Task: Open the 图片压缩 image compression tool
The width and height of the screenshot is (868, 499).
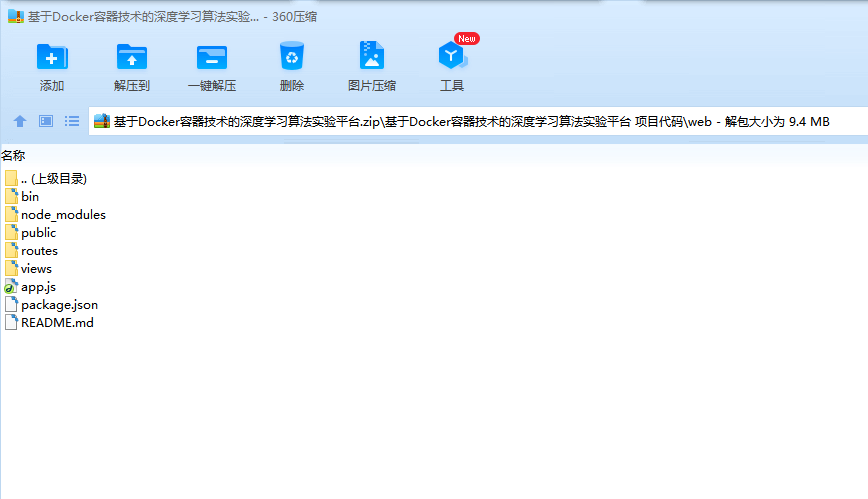Action: coord(371,66)
